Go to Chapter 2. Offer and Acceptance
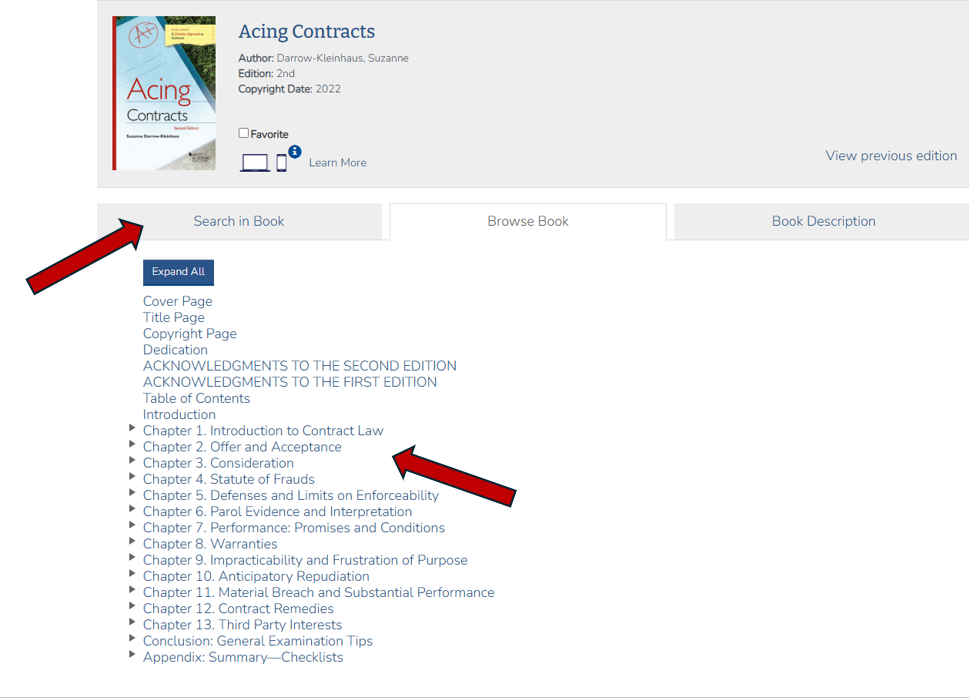Screen dimensions: 969x698 pyautogui.click(x=242, y=447)
